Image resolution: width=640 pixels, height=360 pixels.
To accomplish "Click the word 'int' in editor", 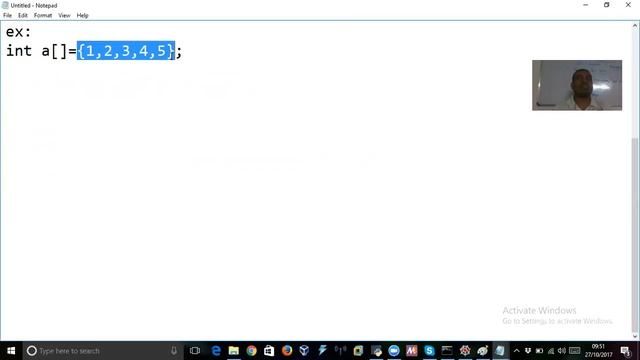I will [x=19, y=51].
